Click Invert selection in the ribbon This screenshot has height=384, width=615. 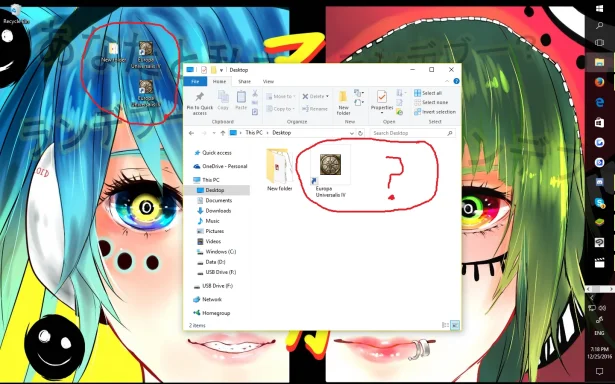coord(435,112)
